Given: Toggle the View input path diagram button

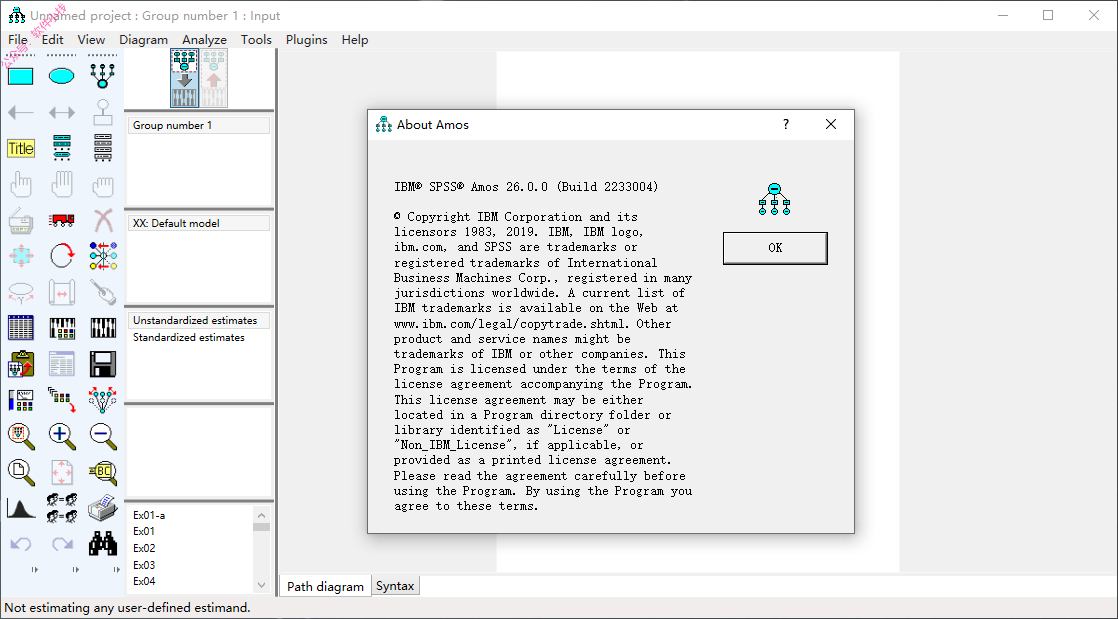Looking at the screenshot, I should point(184,78).
